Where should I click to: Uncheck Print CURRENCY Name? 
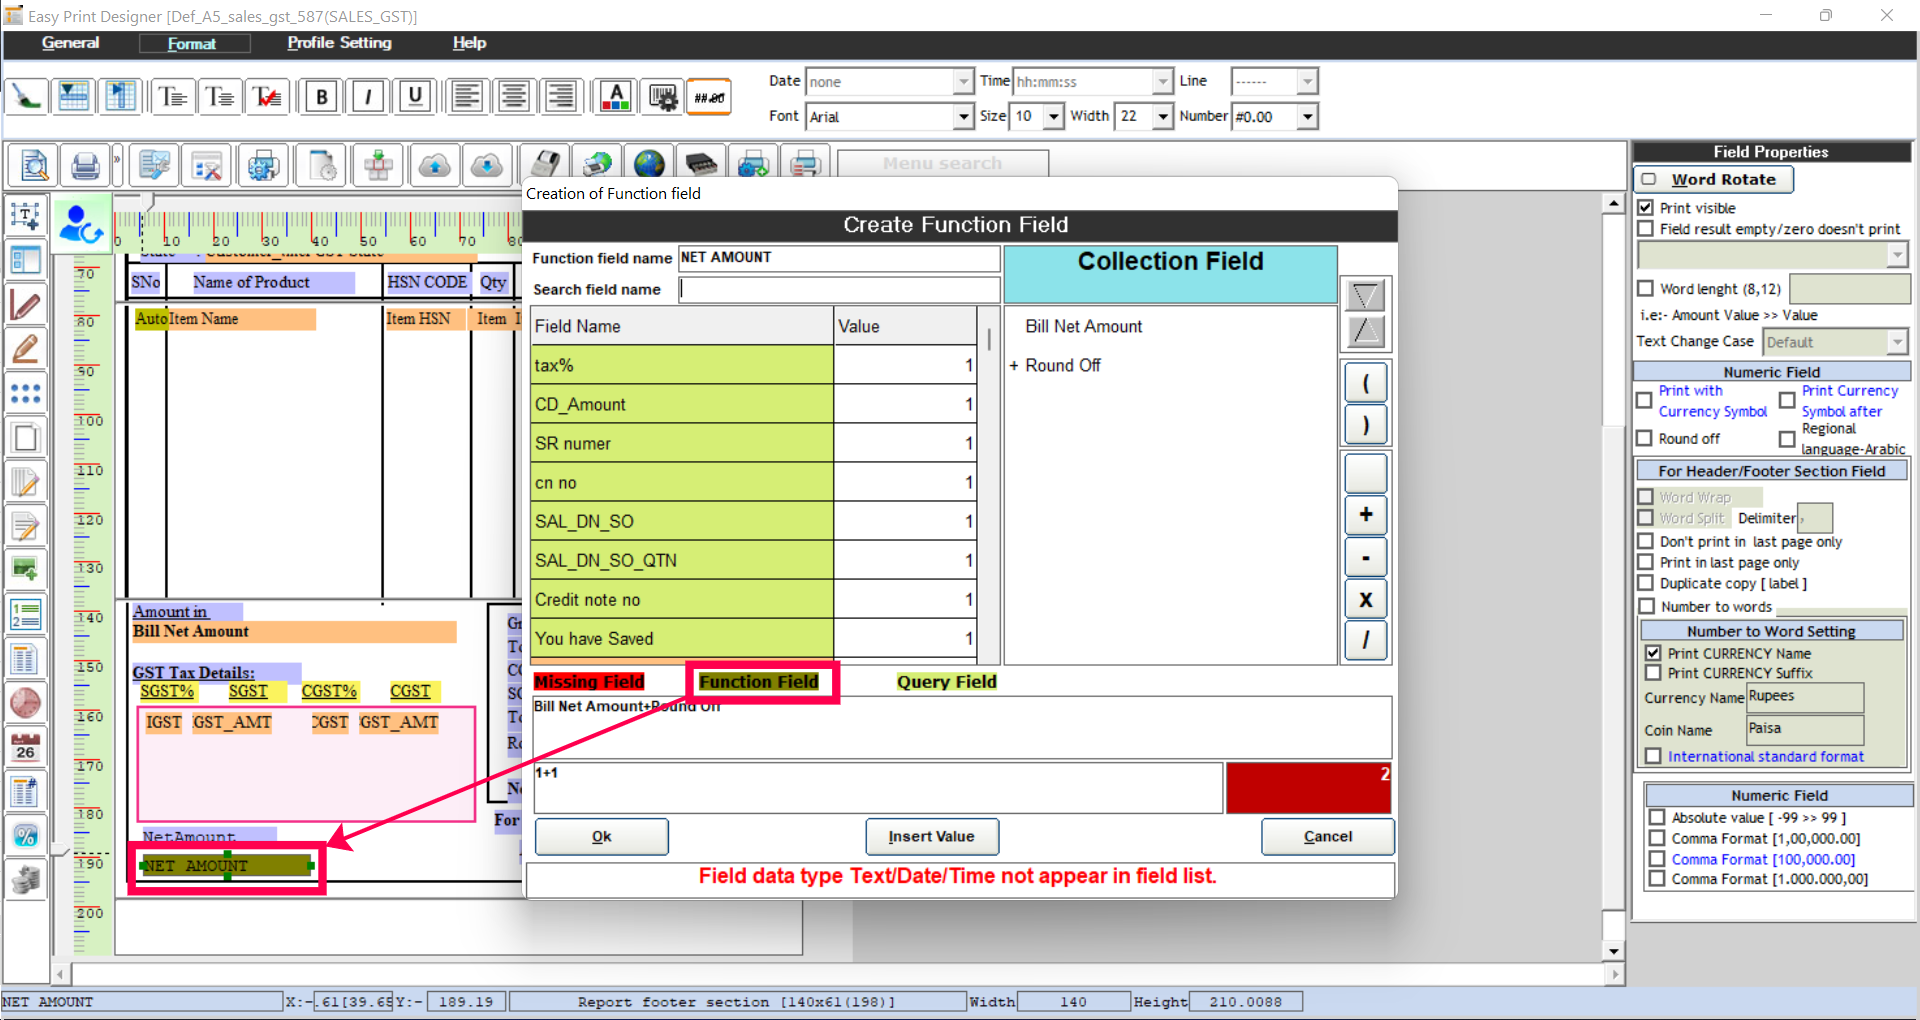(x=1654, y=653)
